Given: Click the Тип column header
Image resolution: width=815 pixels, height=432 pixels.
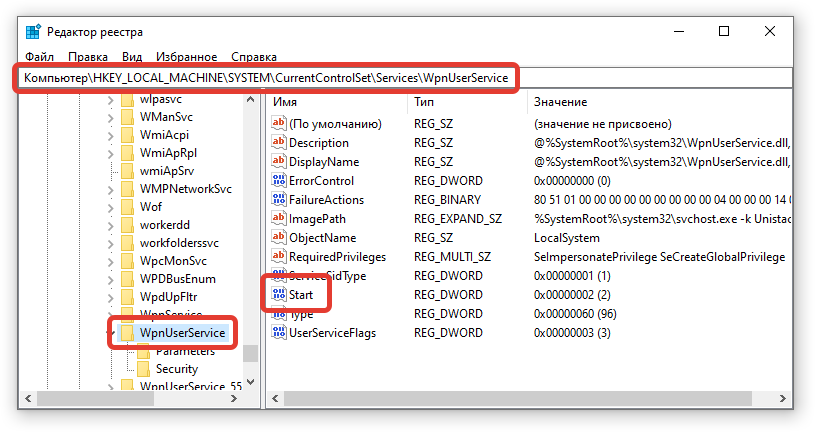Looking at the screenshot, I should [424, 102].
